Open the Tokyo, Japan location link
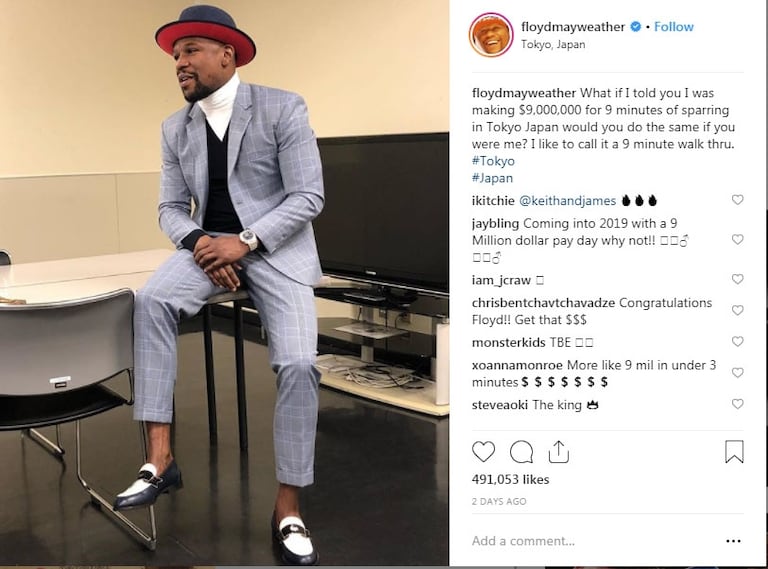768x569 pixels. tap(553, 45)
